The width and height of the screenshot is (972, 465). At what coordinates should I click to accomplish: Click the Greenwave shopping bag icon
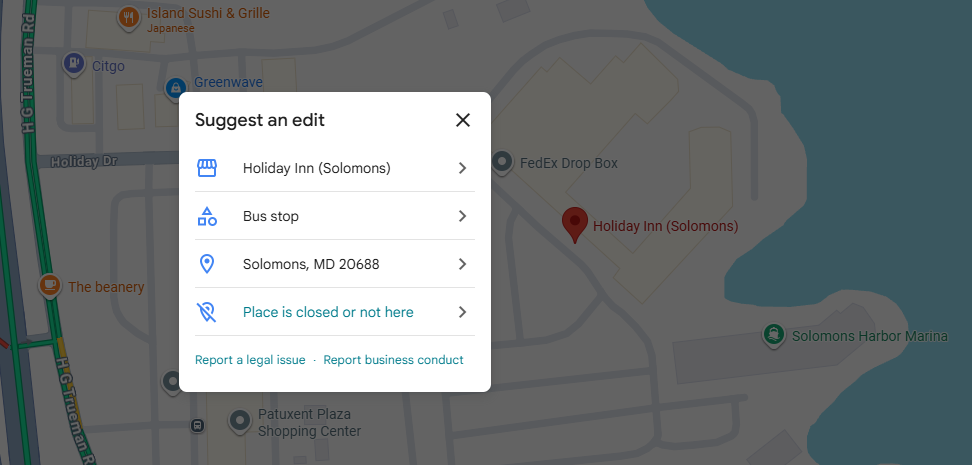[x=176, y=87]
